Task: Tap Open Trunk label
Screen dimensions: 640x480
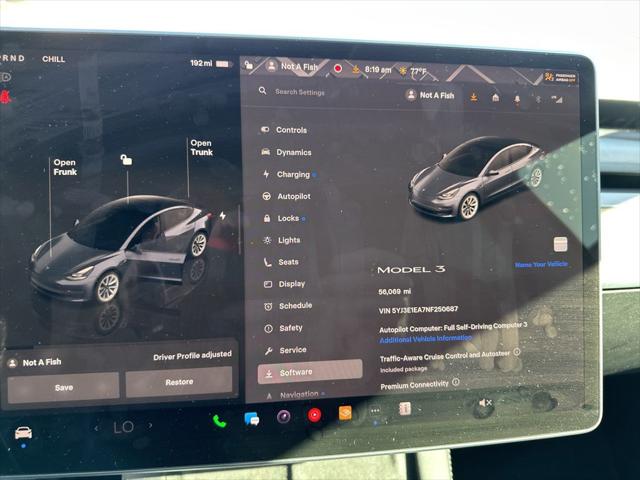Action: point(201,147)
